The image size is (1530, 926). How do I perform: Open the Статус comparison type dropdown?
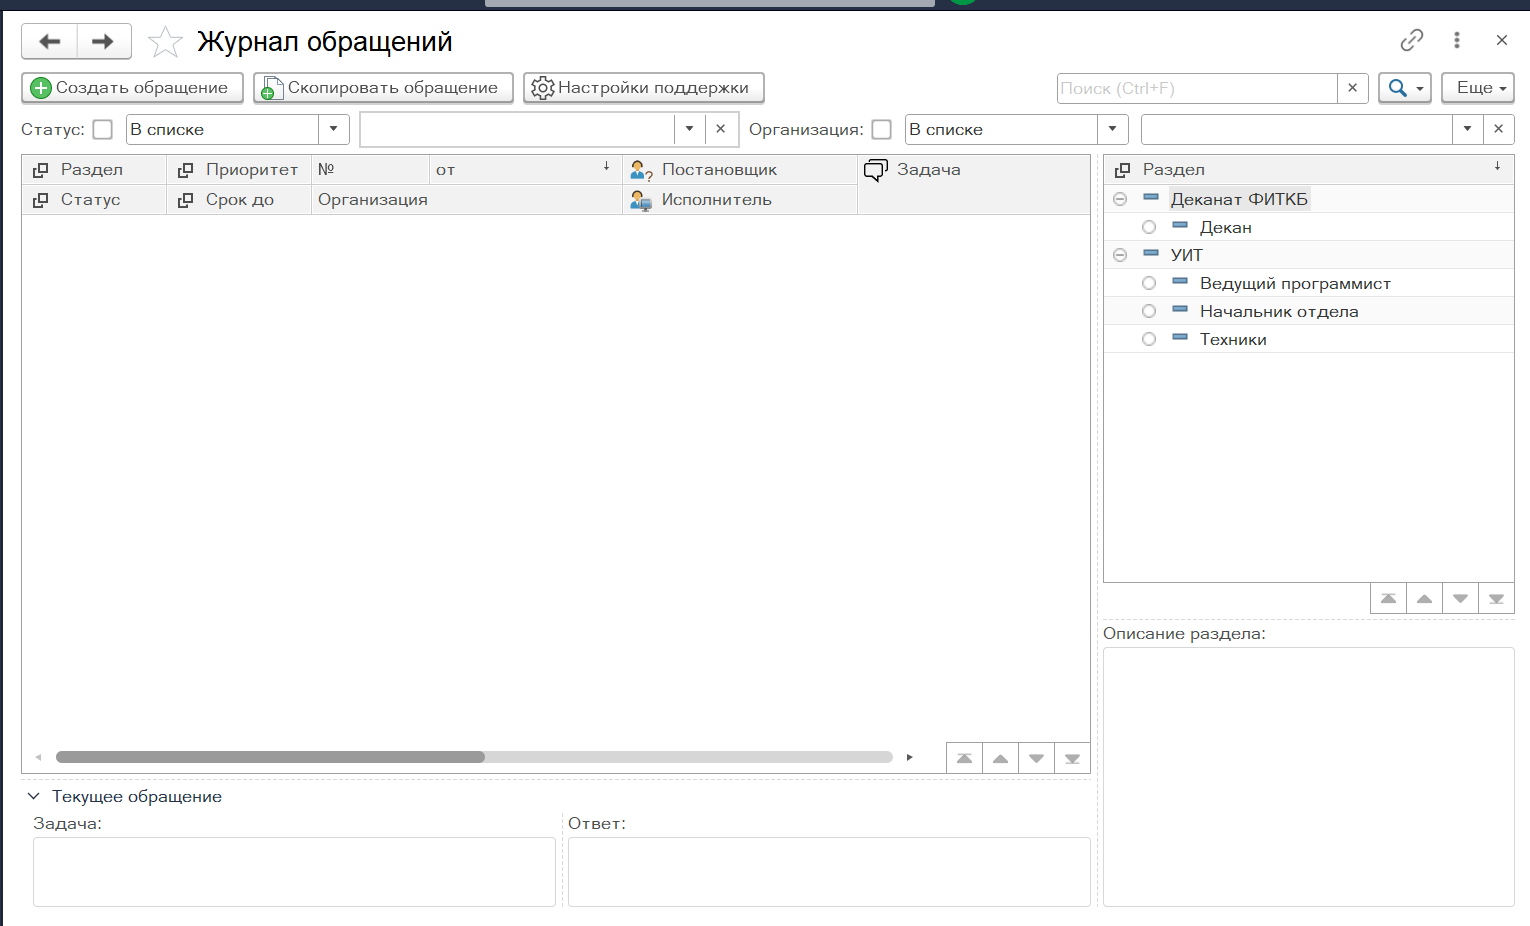click(x=334, y=130)
